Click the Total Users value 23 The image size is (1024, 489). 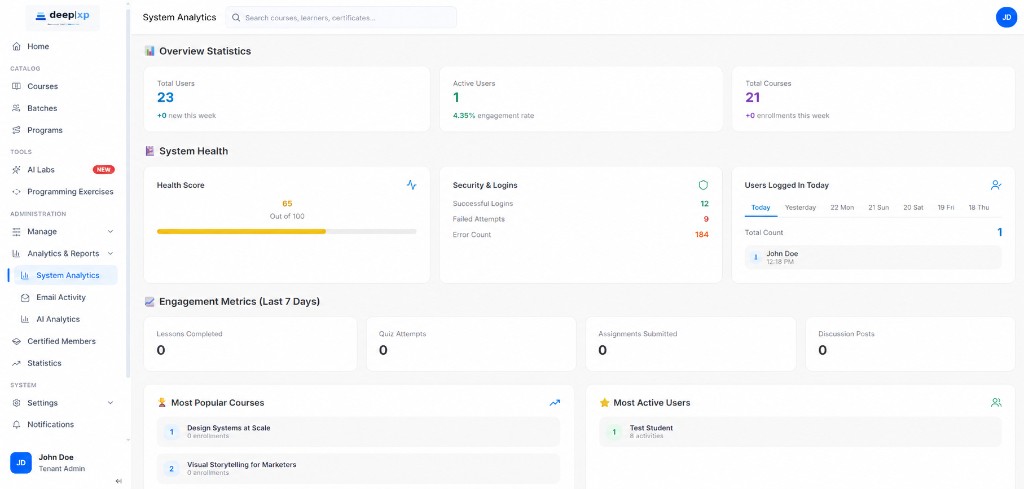[165, 98]
